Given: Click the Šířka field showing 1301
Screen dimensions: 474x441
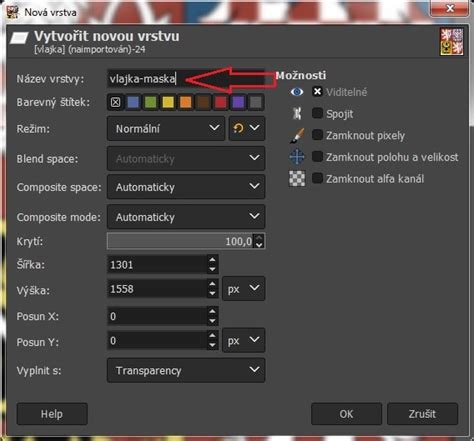Looking at the screenshot, I should point(157,265).
